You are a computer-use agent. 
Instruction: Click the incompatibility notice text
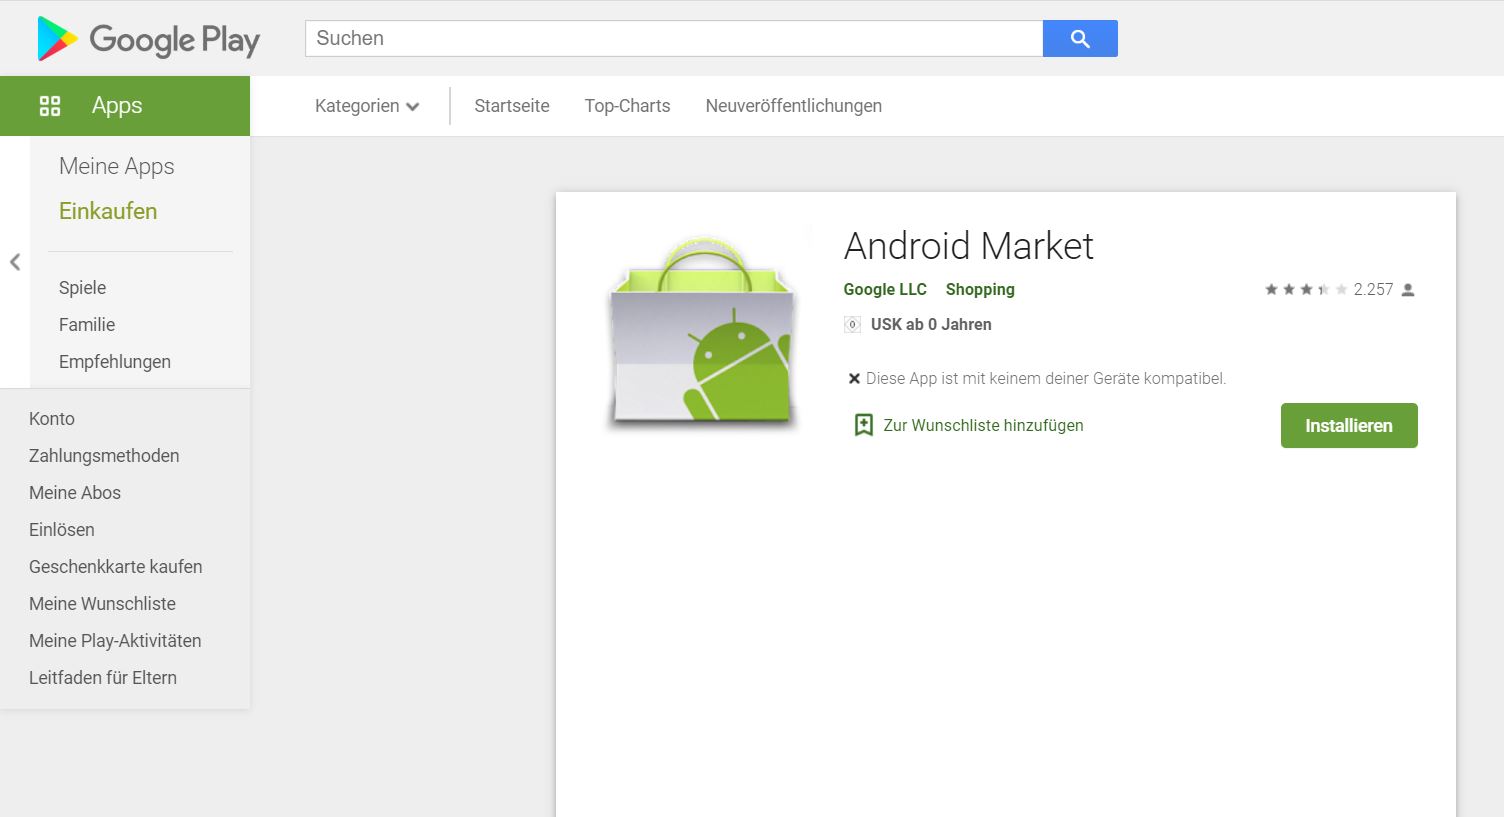[1046, 378]
